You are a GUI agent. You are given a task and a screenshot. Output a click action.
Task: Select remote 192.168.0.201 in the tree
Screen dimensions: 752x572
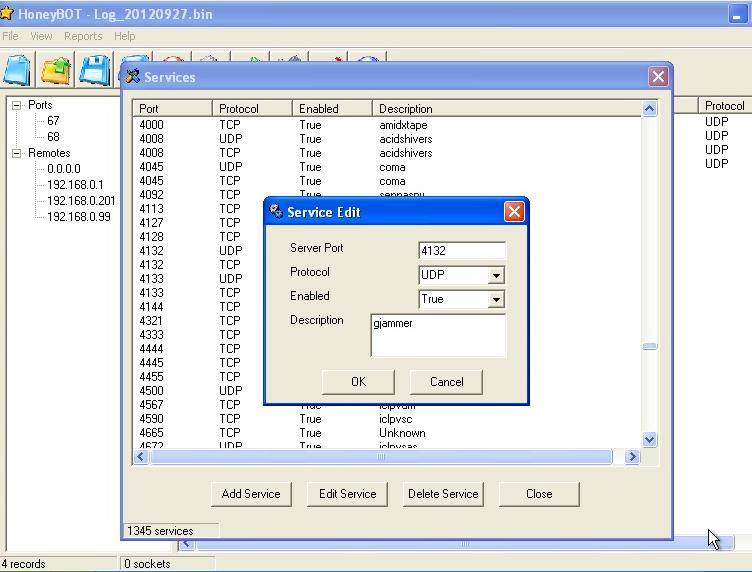coord(81,201)
